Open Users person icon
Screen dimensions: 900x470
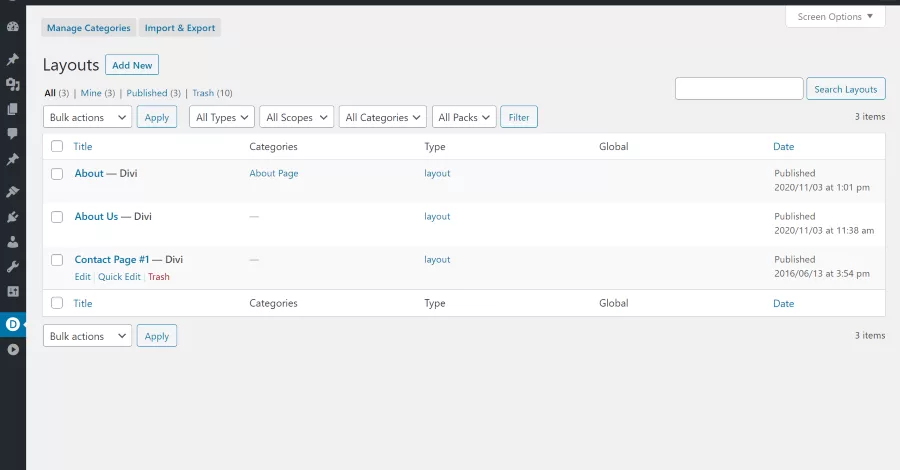13,242
